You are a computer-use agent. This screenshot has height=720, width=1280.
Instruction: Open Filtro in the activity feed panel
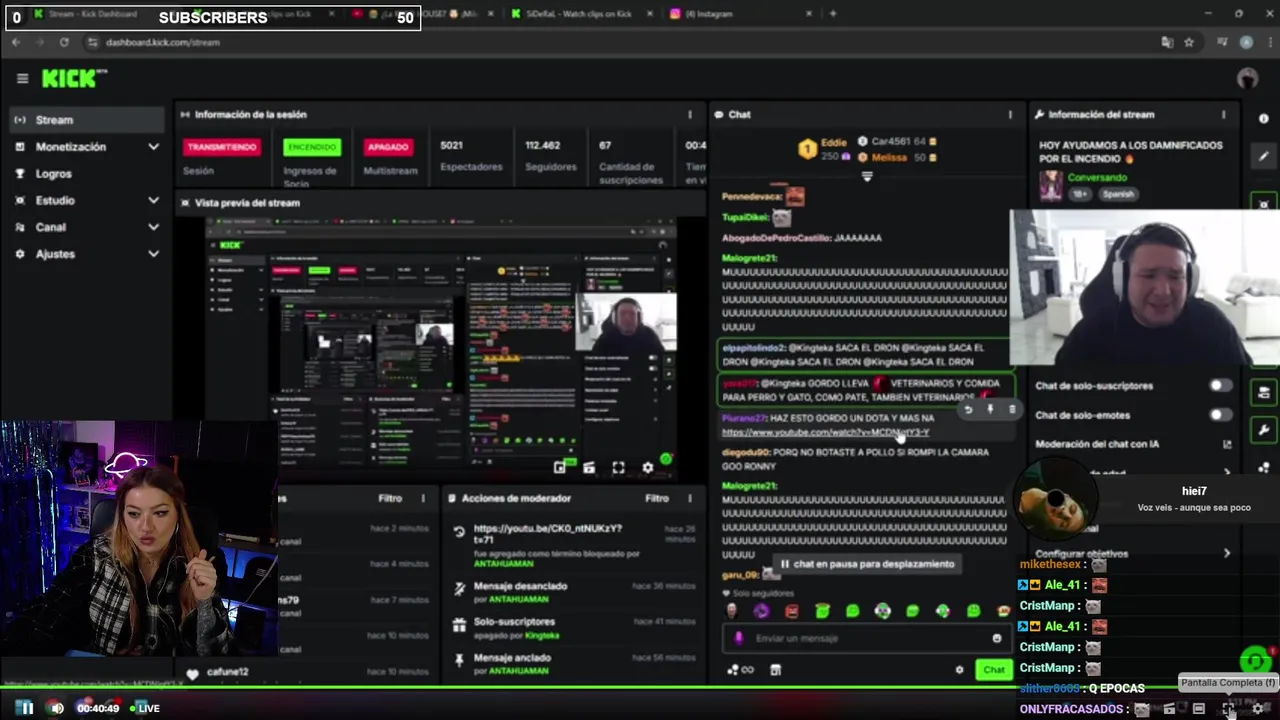390,498
